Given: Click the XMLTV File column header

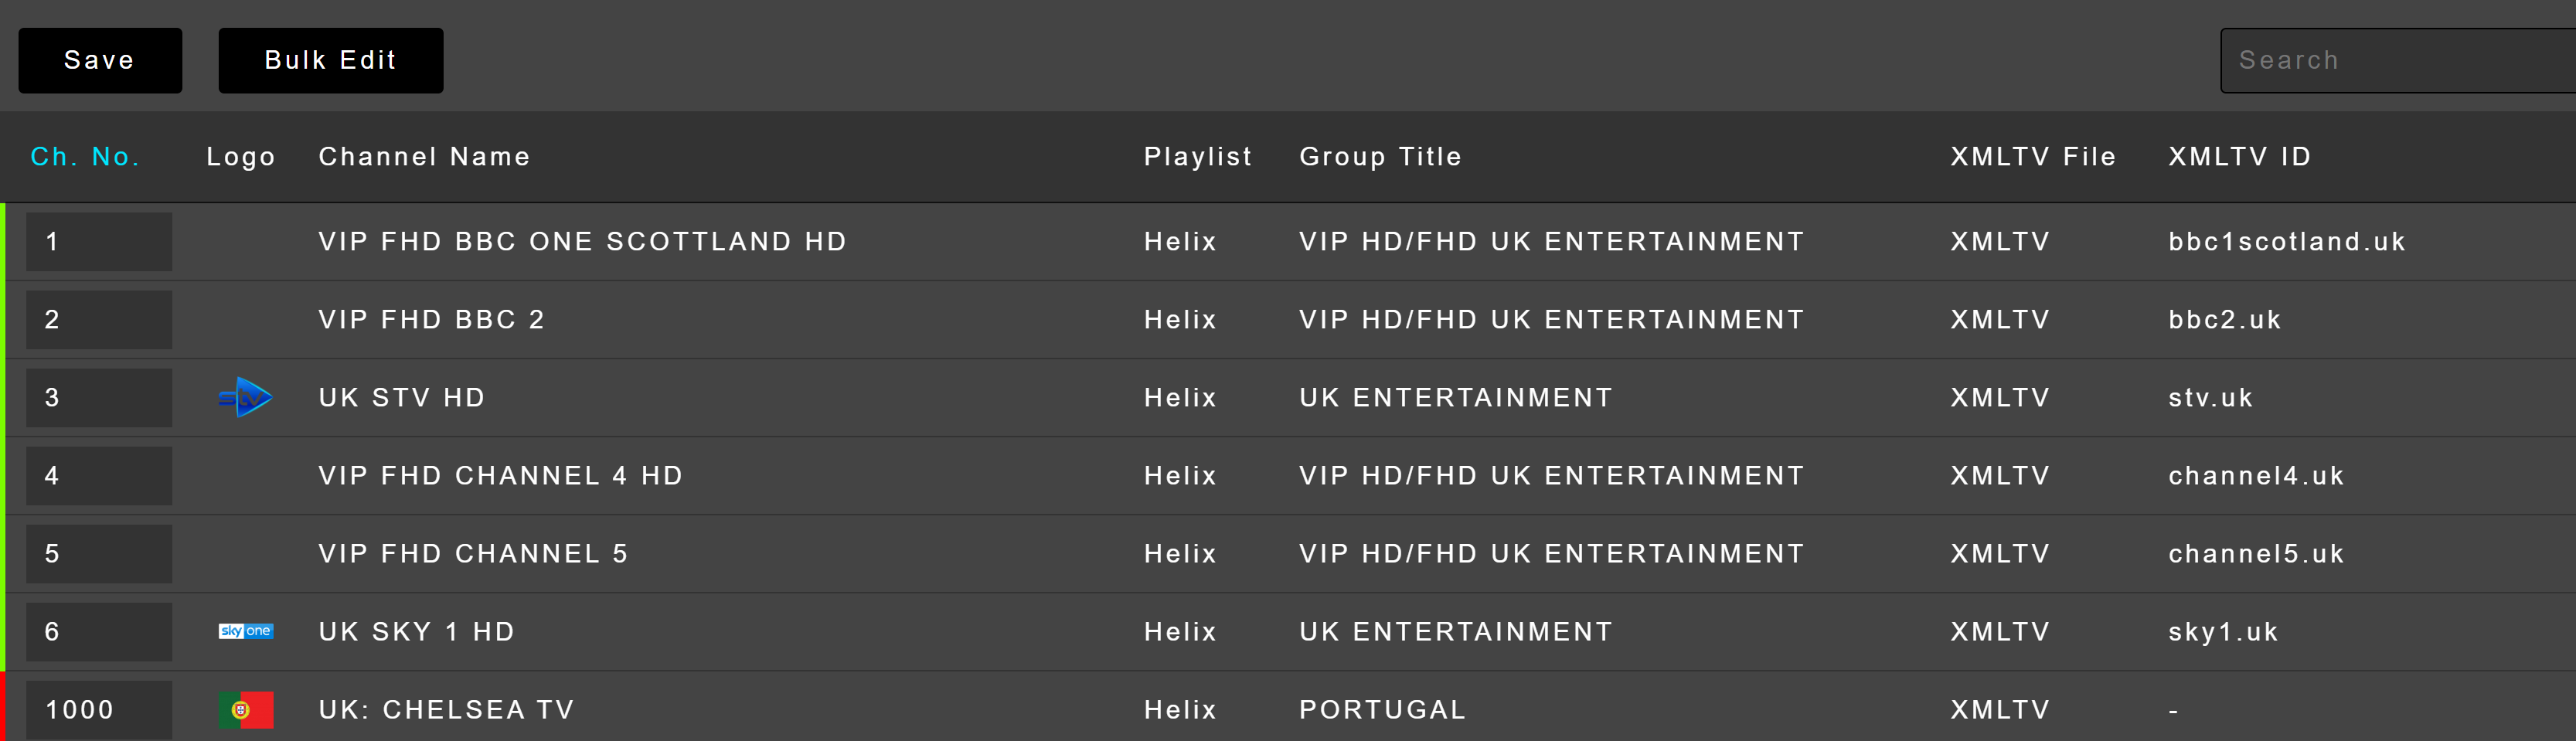Looking at the screenshot, I should pos(2032,157).
